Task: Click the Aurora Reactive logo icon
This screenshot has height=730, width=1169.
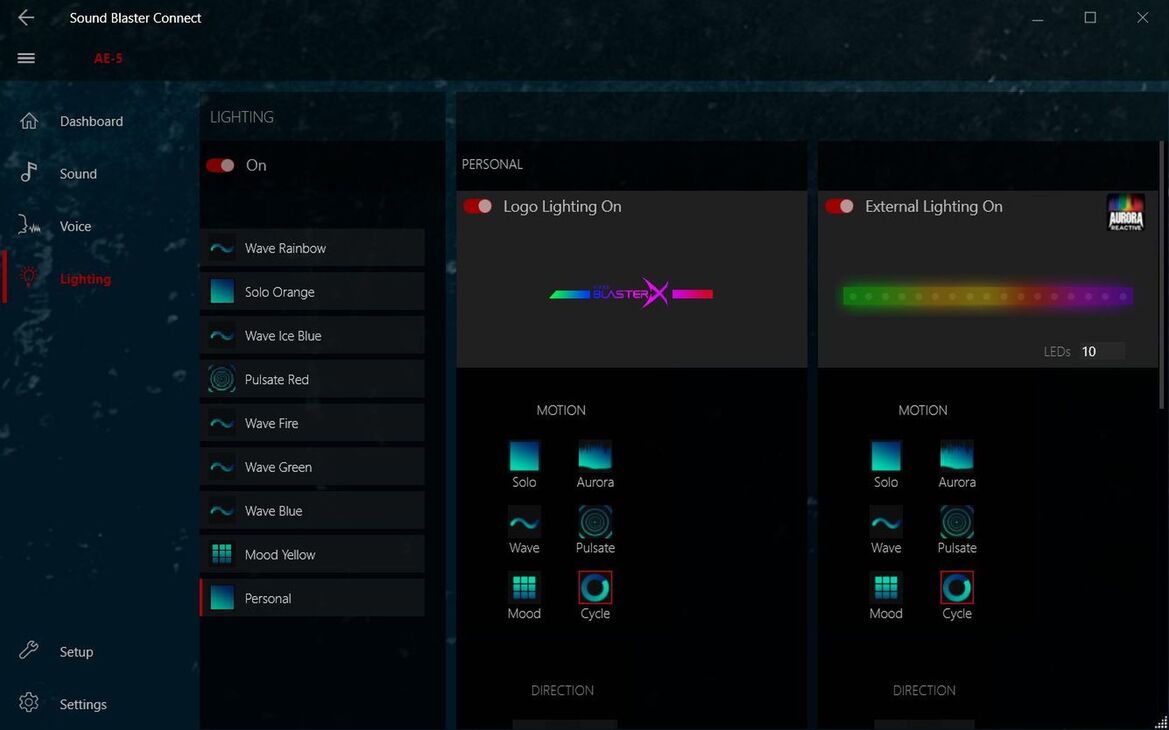Action: pos(1125,212)
